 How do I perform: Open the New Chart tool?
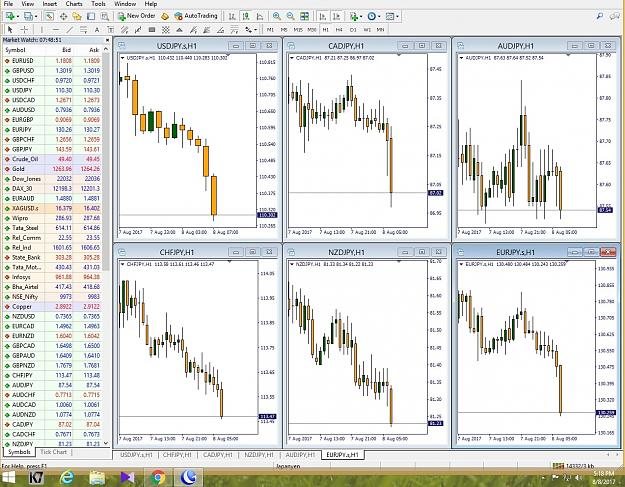[10, 16]
